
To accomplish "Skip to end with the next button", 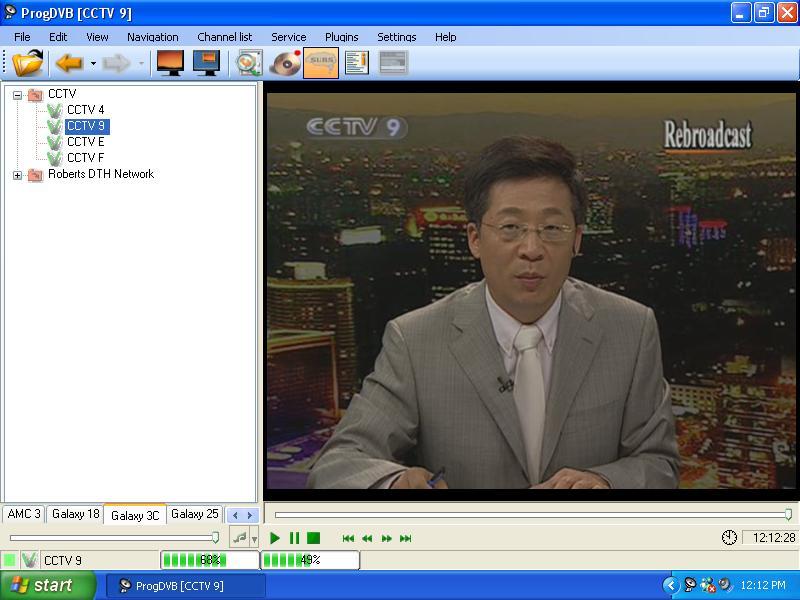I will tap(406, 538).
